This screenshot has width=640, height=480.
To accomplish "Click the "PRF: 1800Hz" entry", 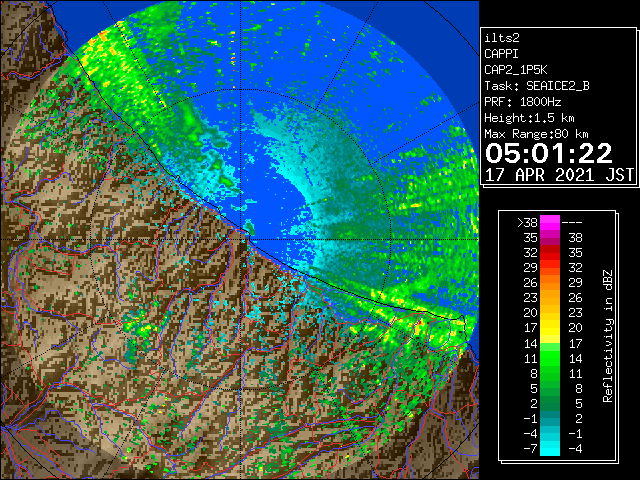I will tap(522, 102).
